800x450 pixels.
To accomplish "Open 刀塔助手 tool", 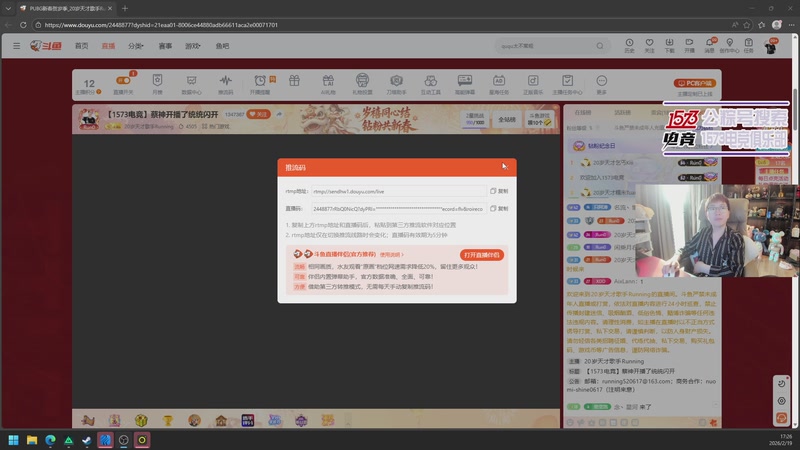I will coord(396,84).
